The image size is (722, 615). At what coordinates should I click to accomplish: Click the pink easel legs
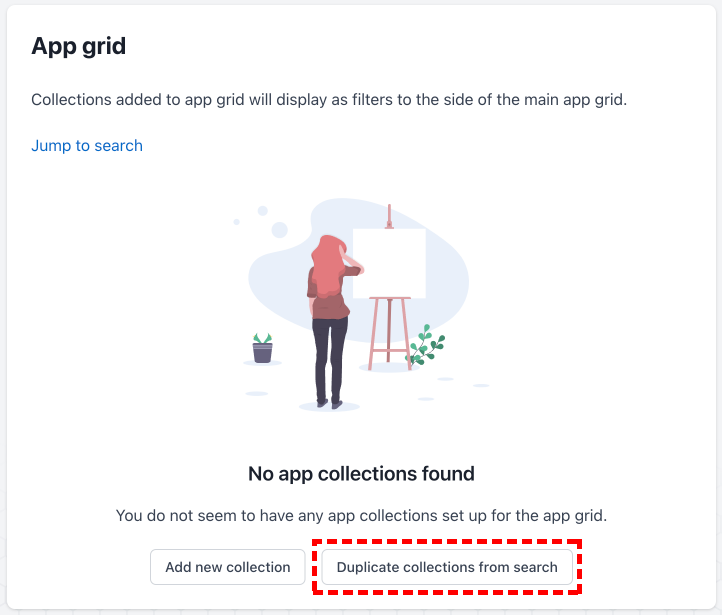pos(390,333)
